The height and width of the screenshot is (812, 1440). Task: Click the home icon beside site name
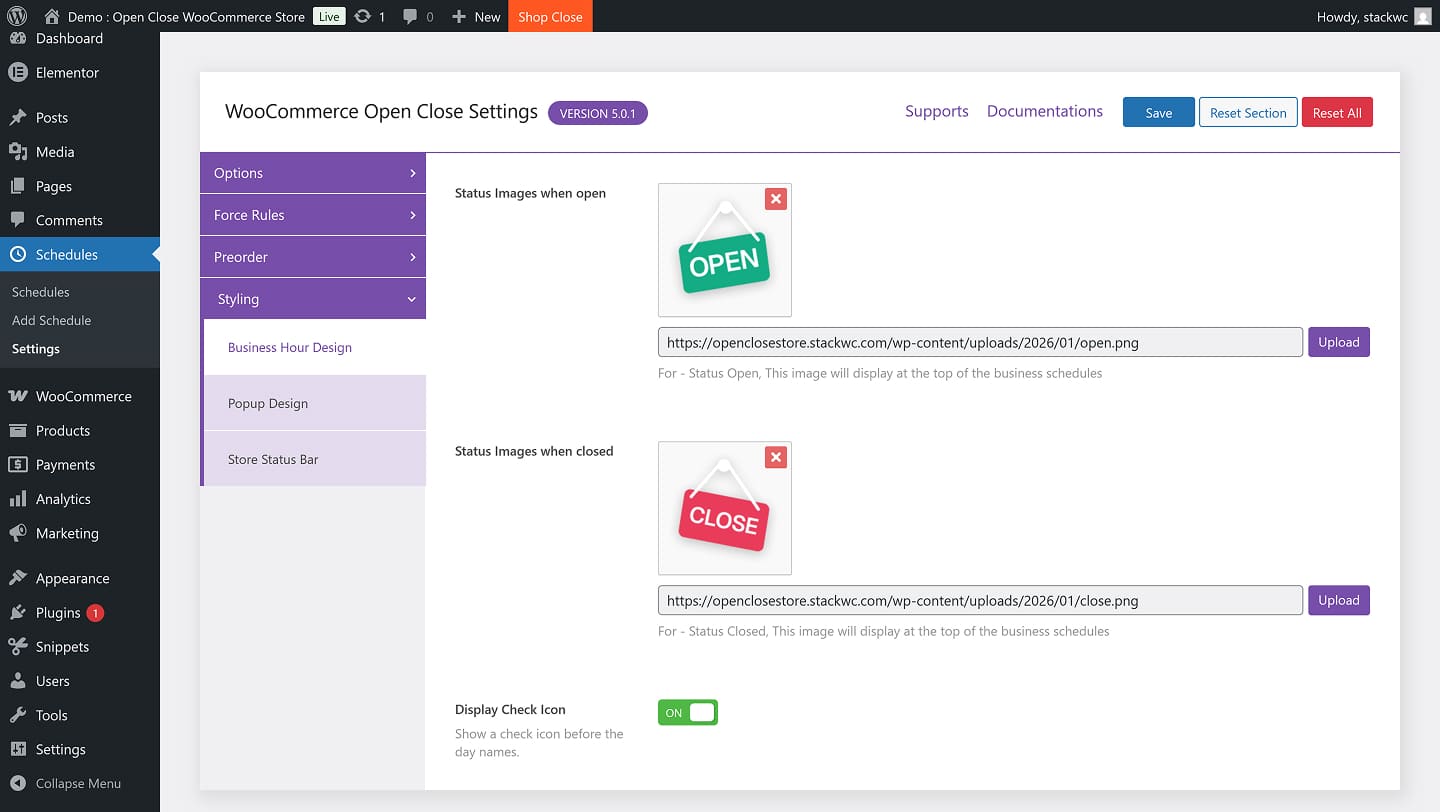click(x=52, y=16)
